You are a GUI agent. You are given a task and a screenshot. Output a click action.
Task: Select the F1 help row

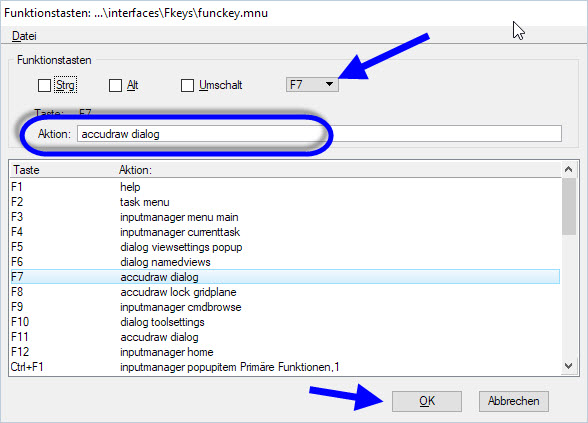(x=285, y=187)
